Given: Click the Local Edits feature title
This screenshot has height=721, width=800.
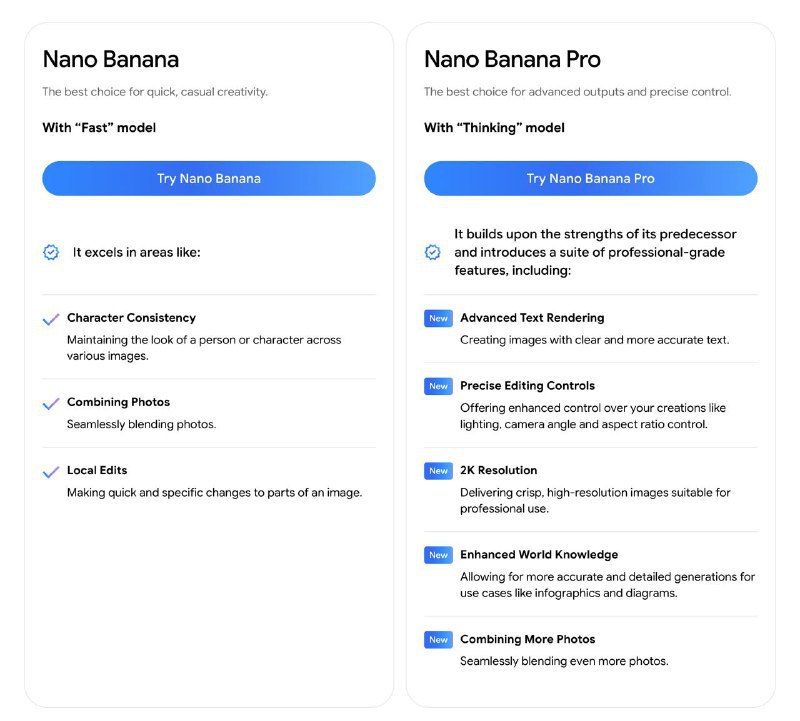Looking at the screenshot, I should 97,470.
